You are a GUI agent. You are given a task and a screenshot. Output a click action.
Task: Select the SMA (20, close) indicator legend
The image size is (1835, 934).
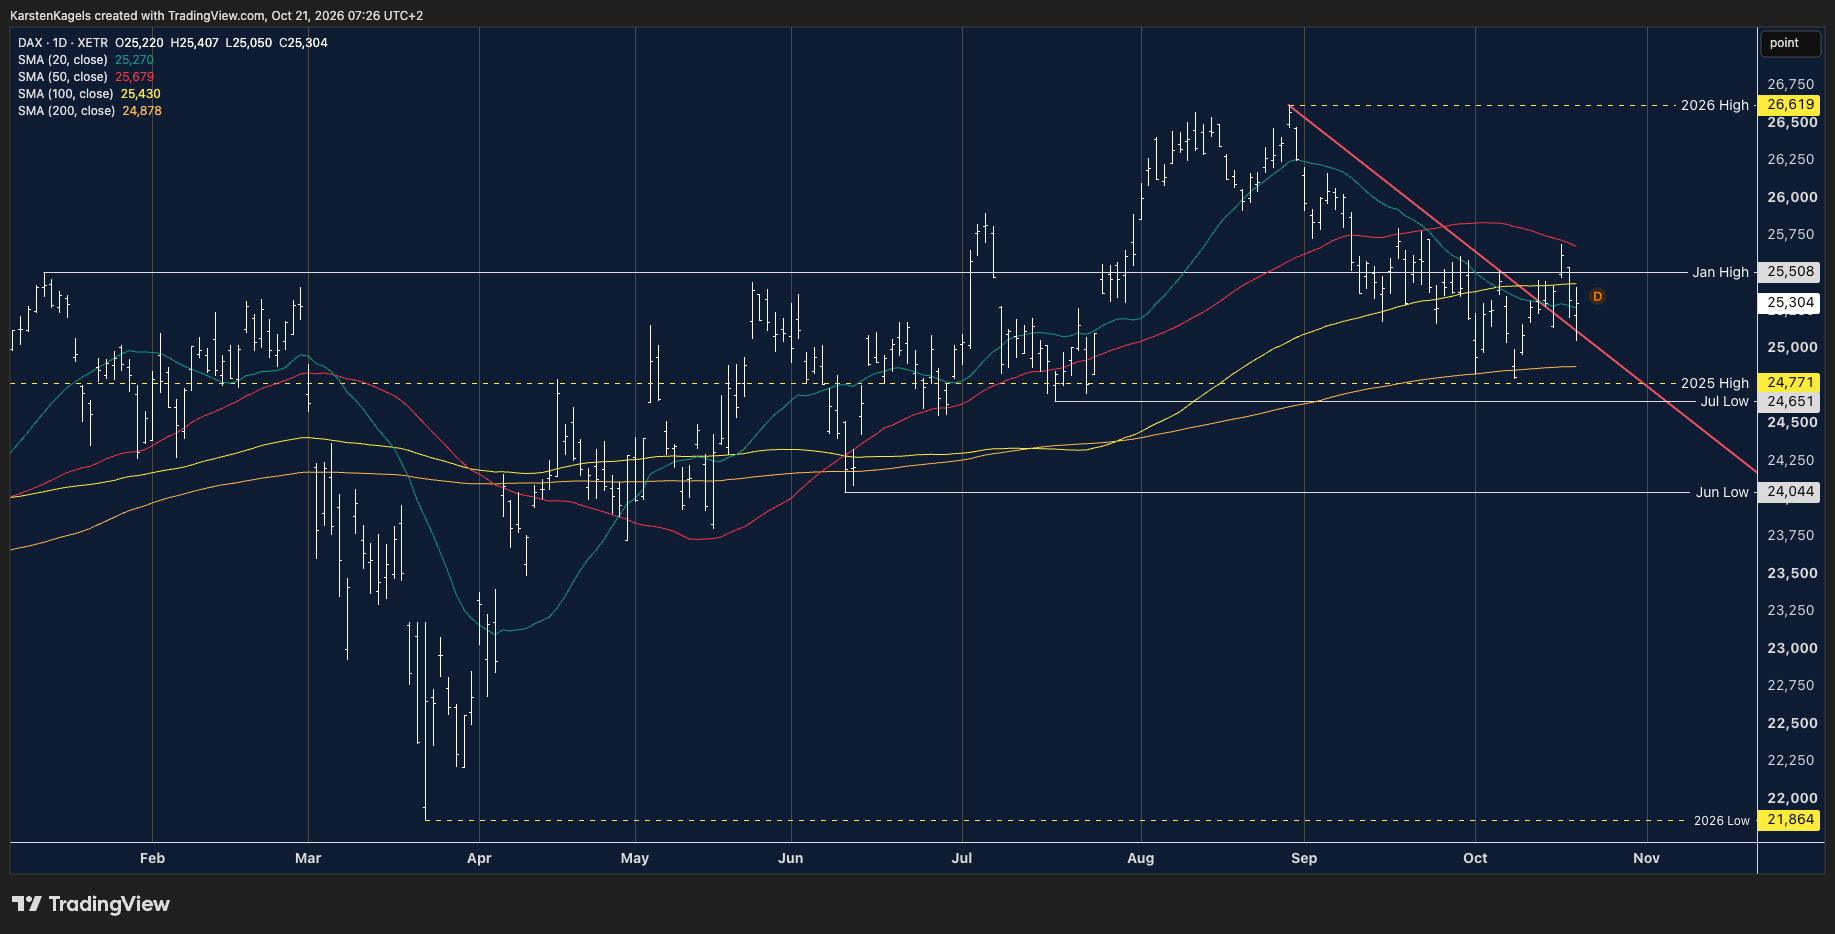coord(63,60)
